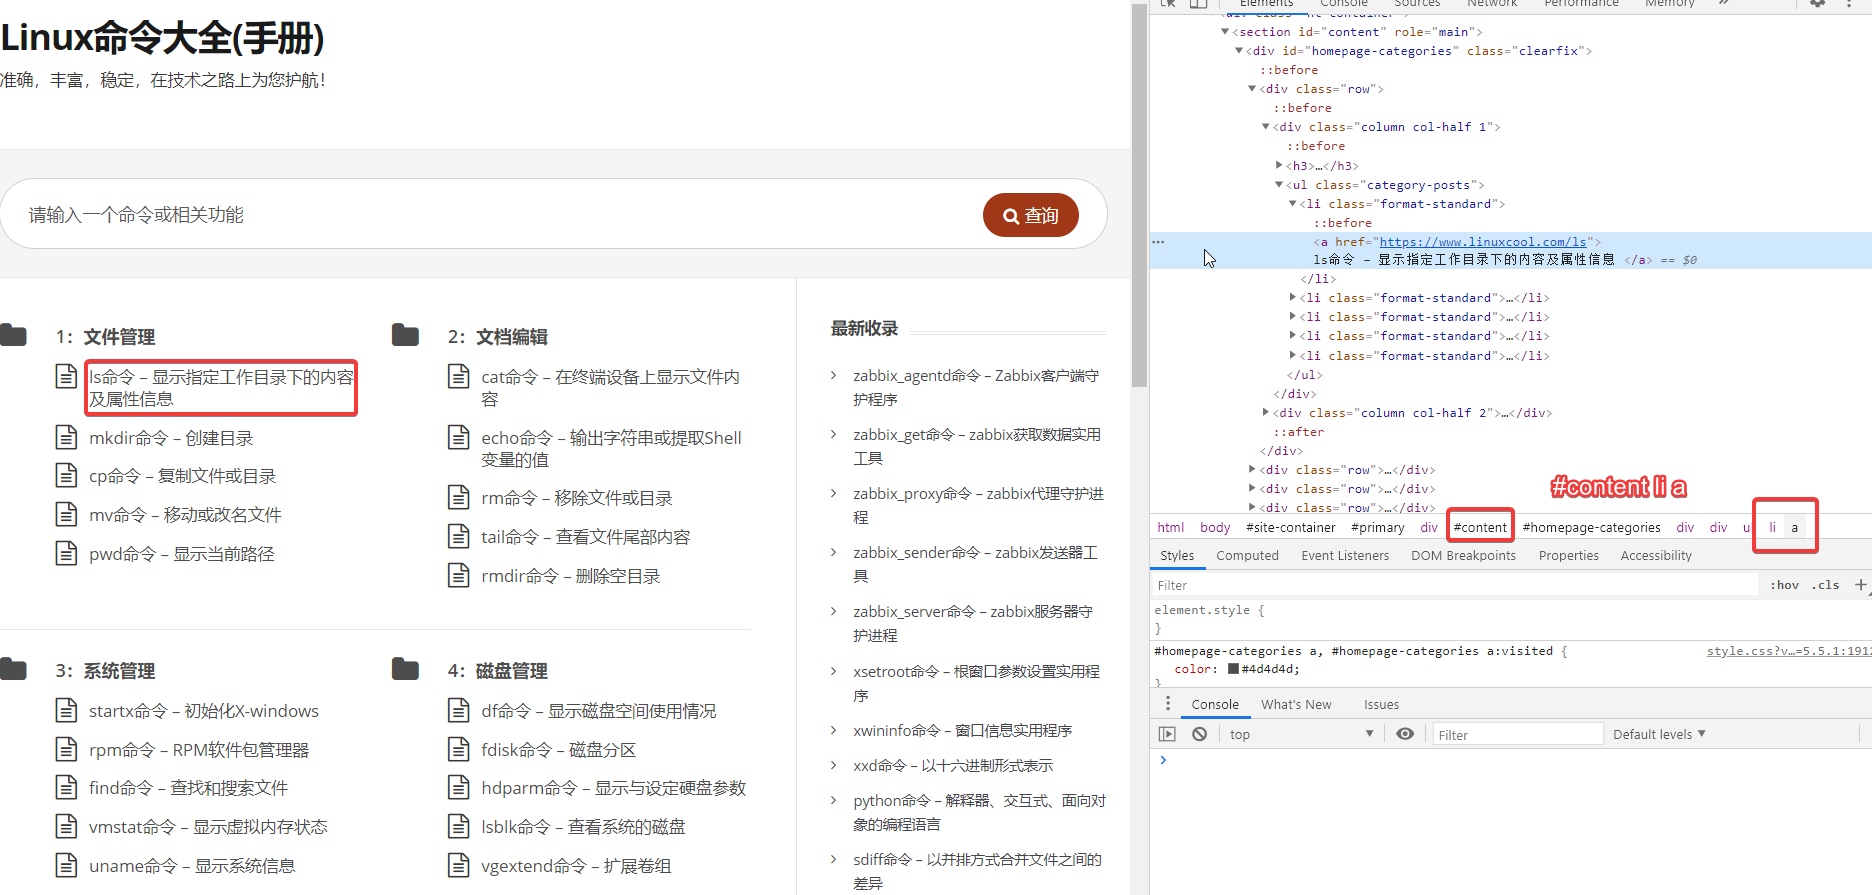Open the mkdir命令 link
Viewport: 1872px width, 895px height.
[x=171, y=438]
